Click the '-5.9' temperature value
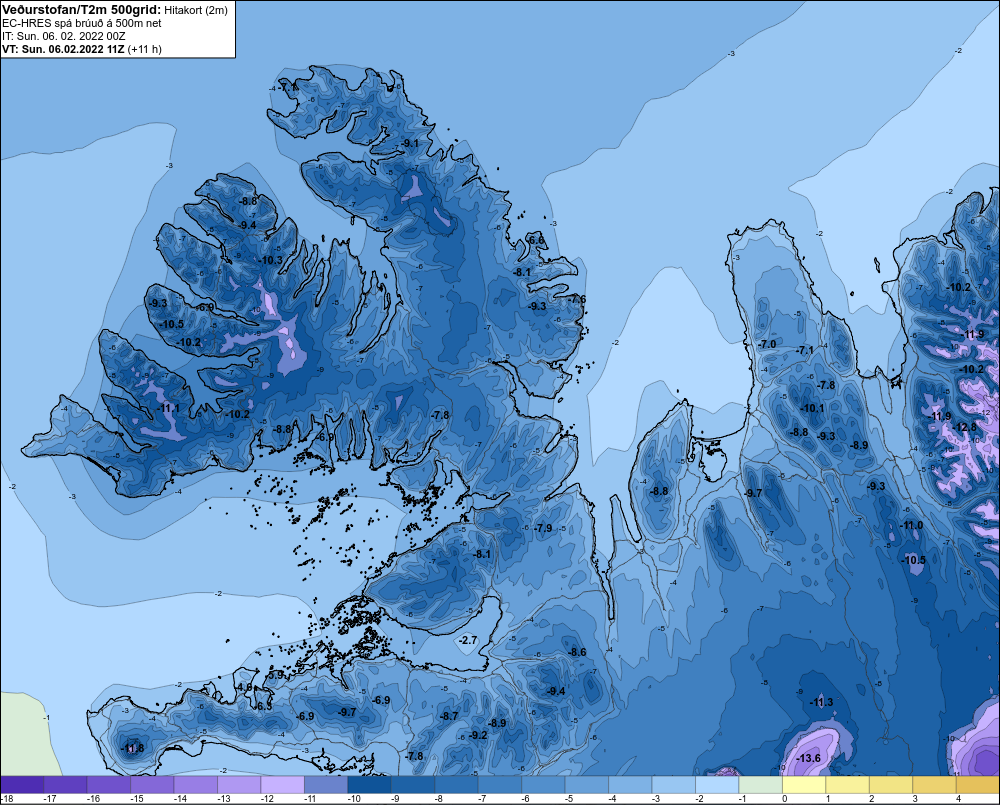1000x805 pixels. pos(275,675)
